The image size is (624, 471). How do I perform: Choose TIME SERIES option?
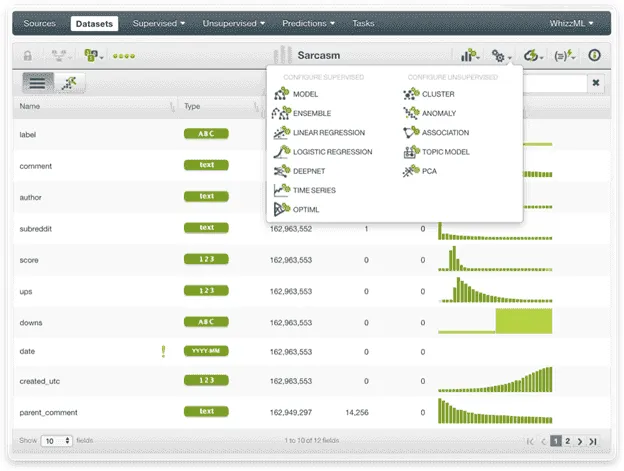pos(304,190)
